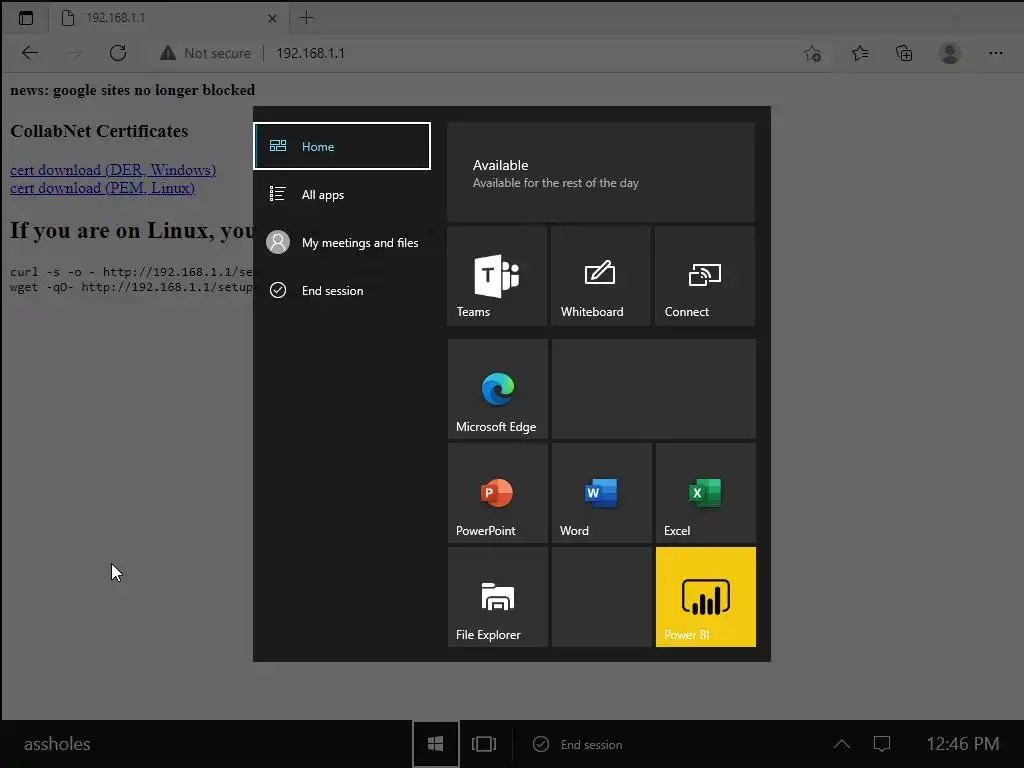This screenshot has width=1024, height=768.
Task: Open Edge Settings and more menu
Action: (x=995, y=53)
